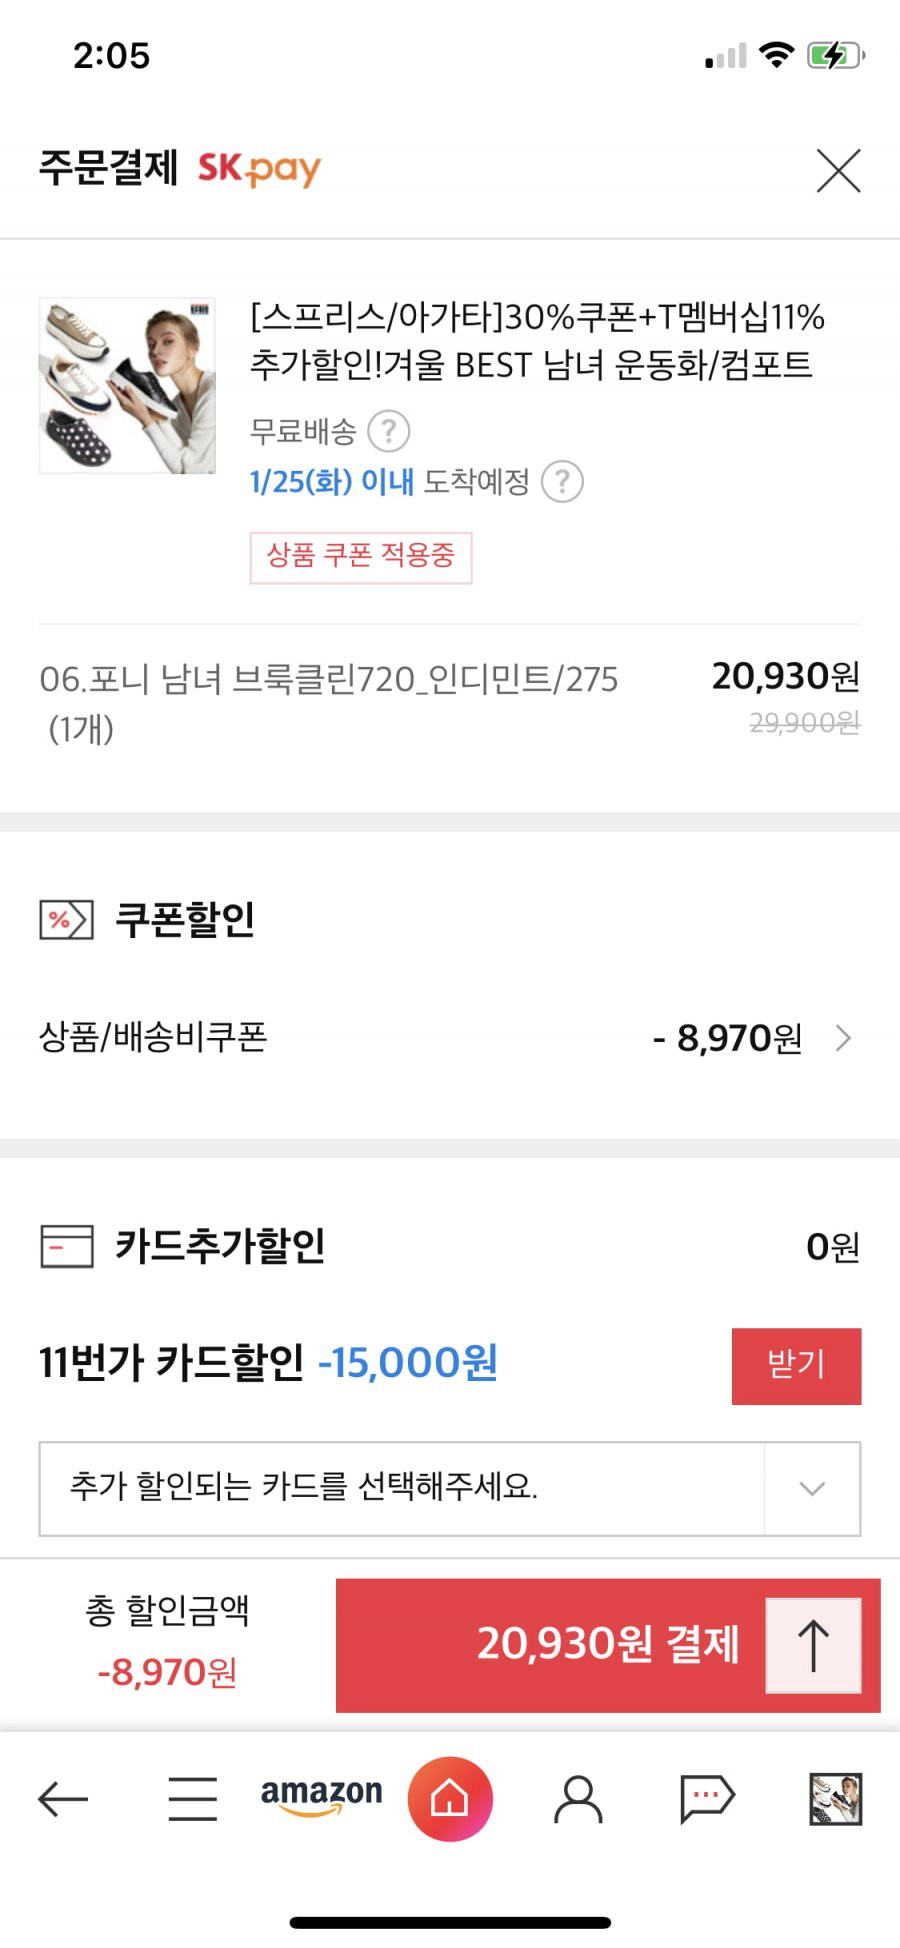Tap the arrival date help question mark
The height and width of the screenshot is (1948, 900).
[x=562, y=482]
